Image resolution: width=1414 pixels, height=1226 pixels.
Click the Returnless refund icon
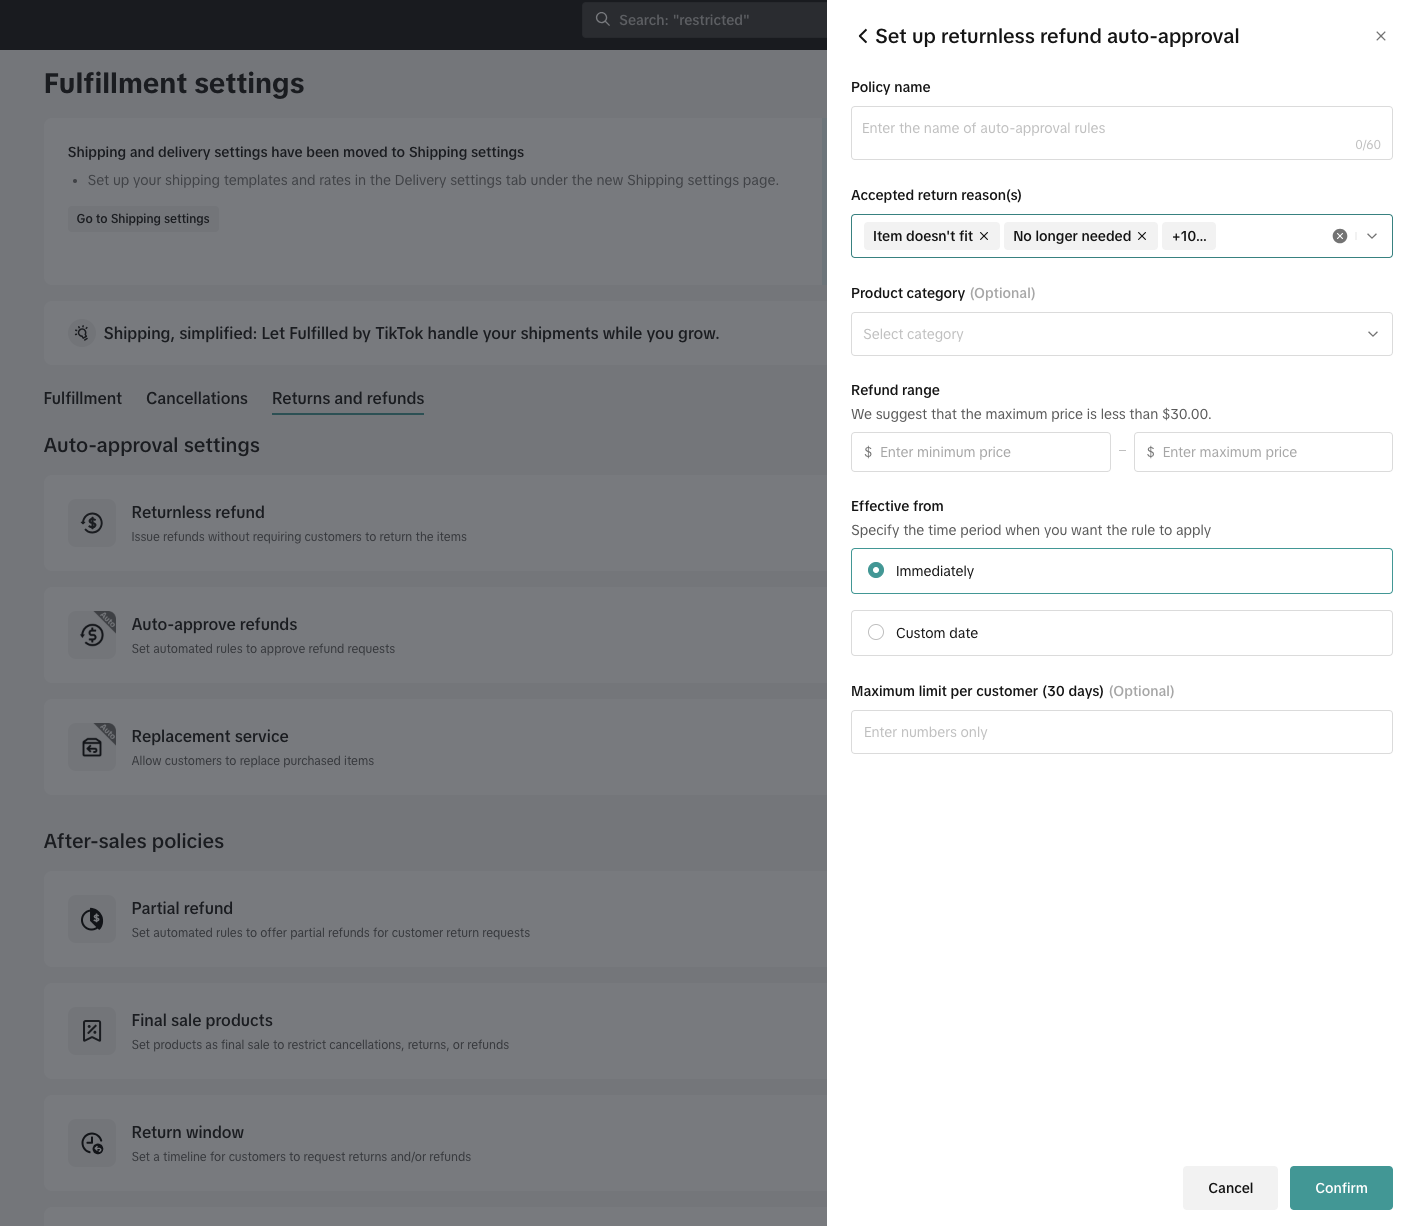coord(92,522)
